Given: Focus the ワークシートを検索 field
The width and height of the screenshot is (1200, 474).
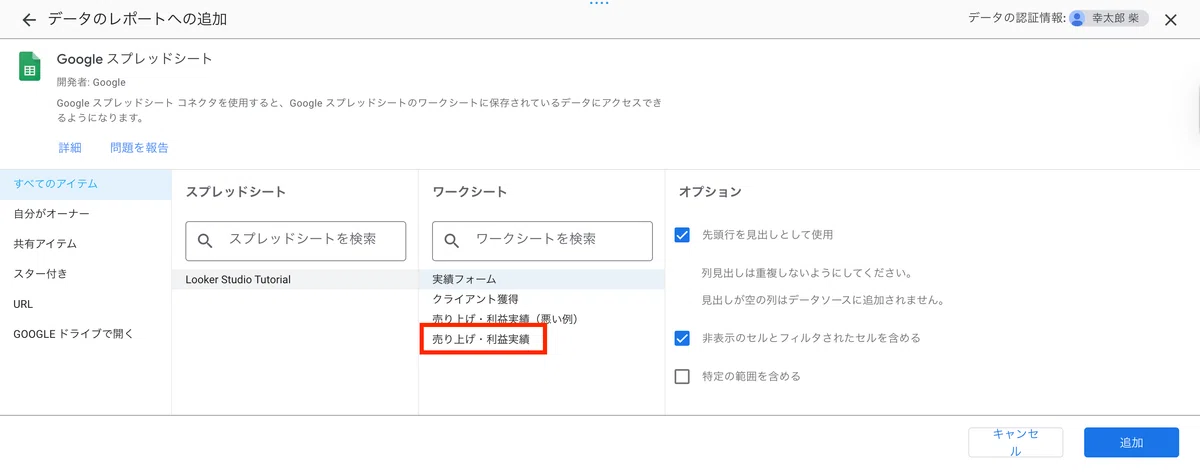Looking at the screenshot, I should click(542, 241).
